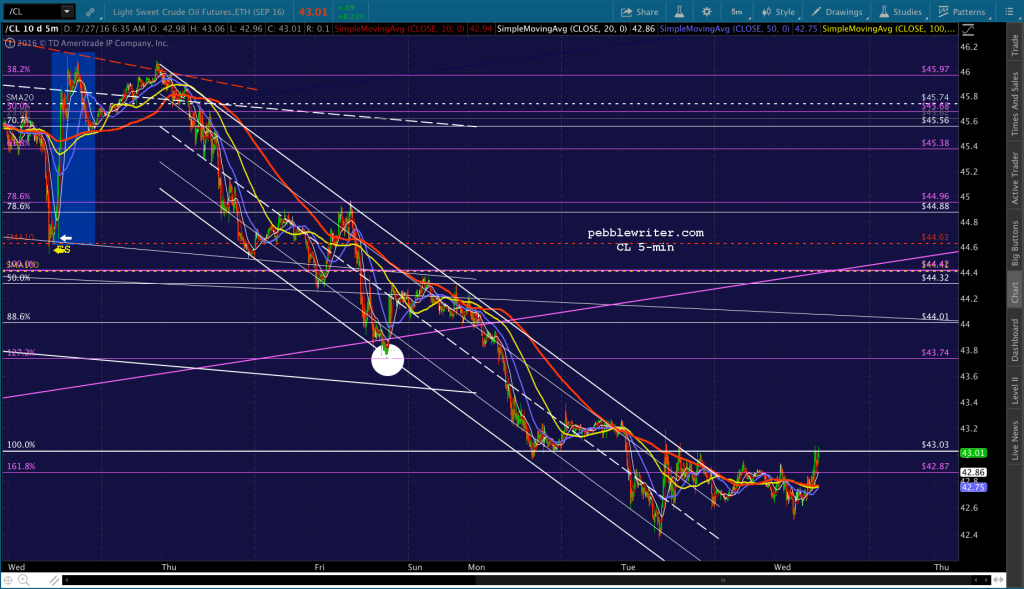The width and height of the screenshot is (1024, 589).
Task: Click the blue 42.75 price bubble on axis
Action: (973, 487)
